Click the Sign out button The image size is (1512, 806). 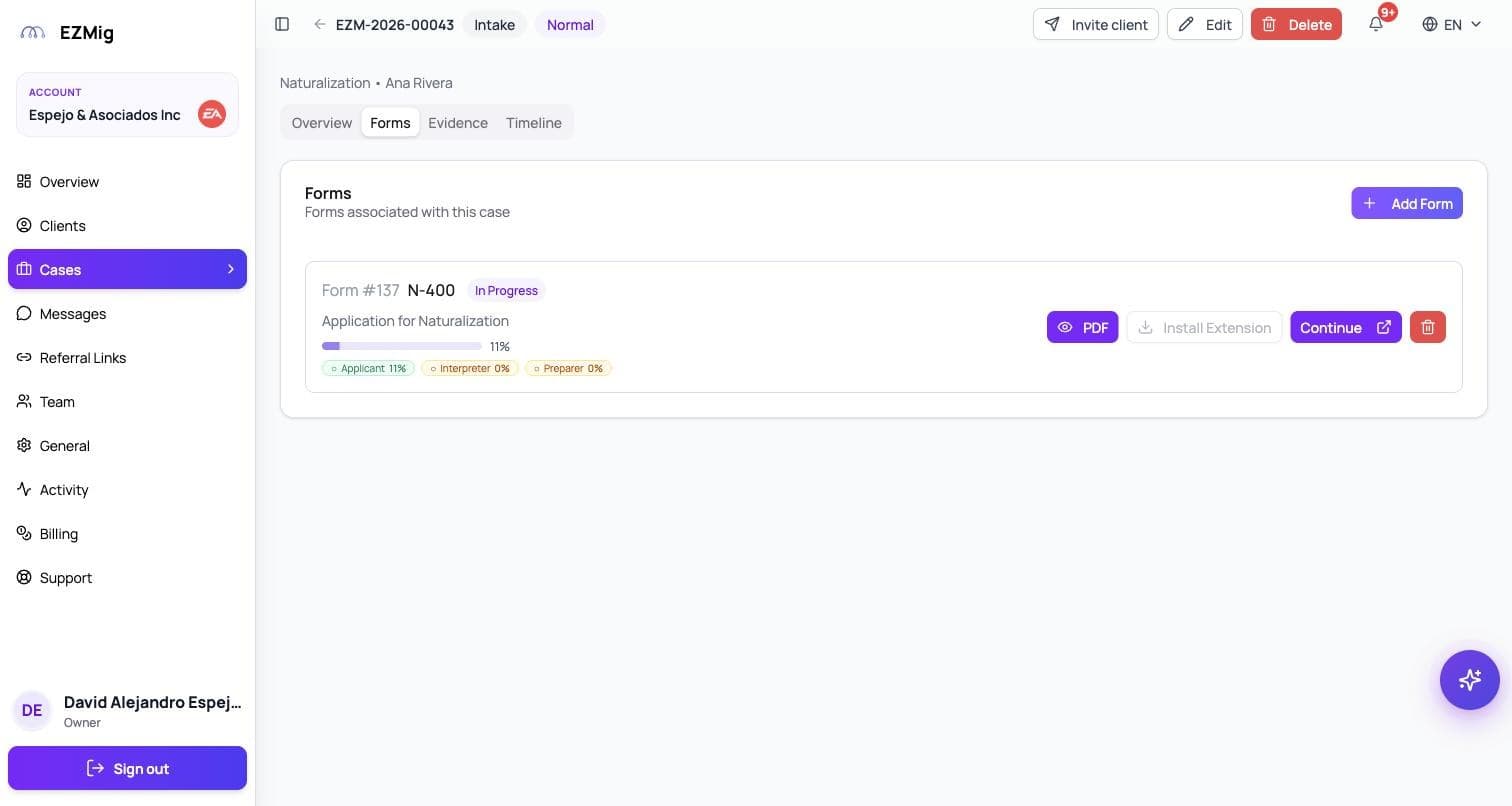tap(127, 768)
